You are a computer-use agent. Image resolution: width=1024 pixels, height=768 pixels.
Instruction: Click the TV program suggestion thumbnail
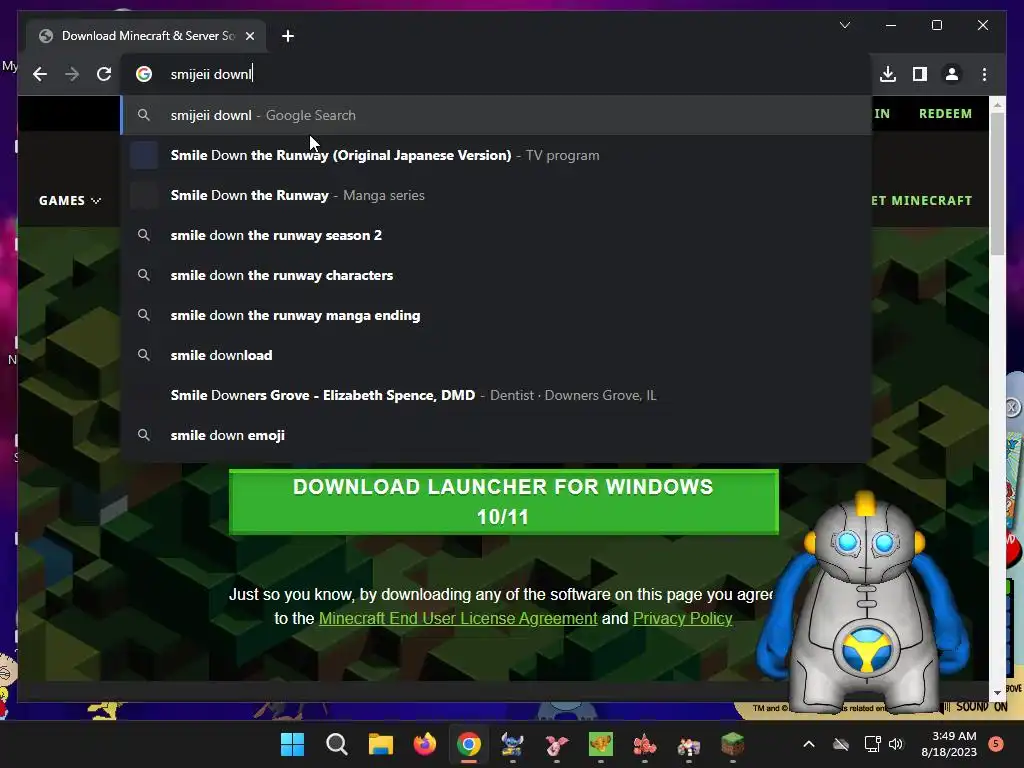[144, 155]
